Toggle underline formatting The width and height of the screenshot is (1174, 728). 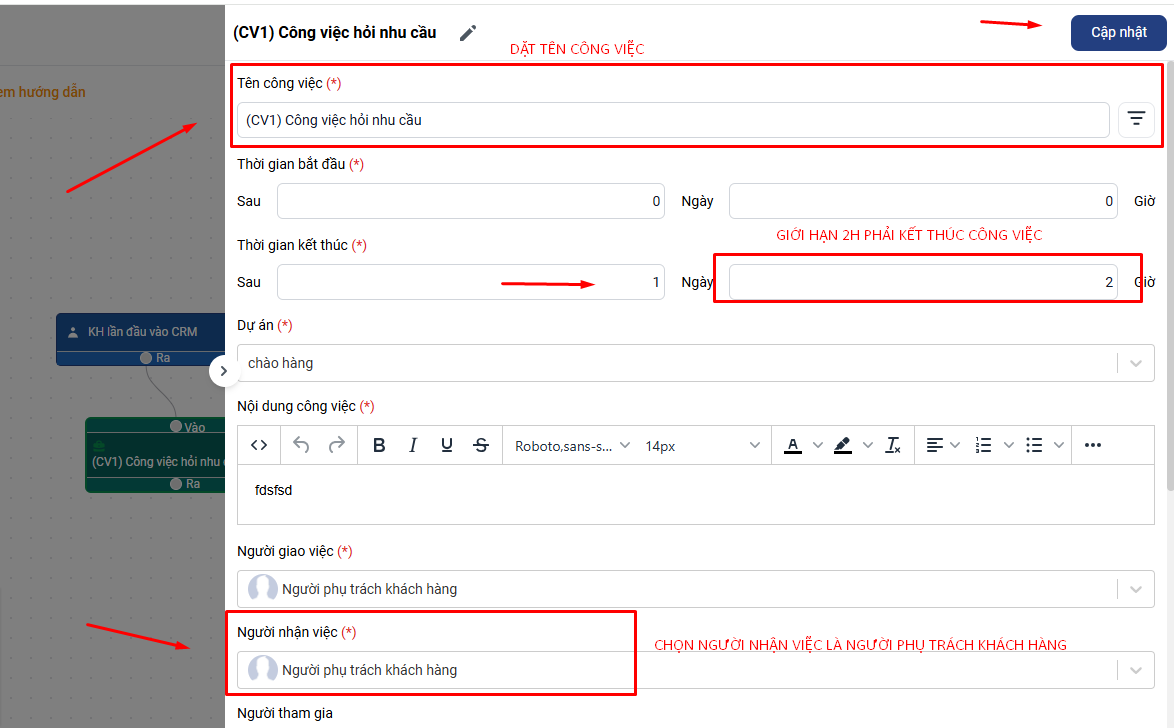[447, 445]
